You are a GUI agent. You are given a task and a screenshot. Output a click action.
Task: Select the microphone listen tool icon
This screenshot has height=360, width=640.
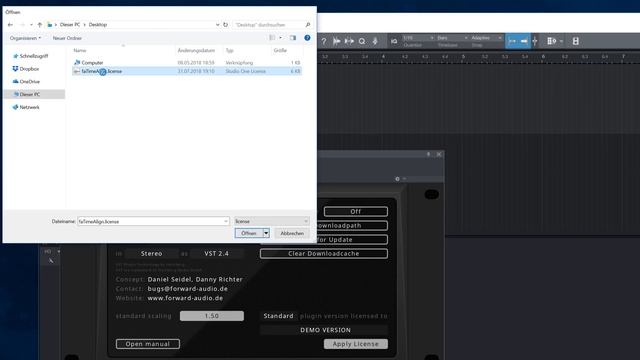[x=375, y=41]
